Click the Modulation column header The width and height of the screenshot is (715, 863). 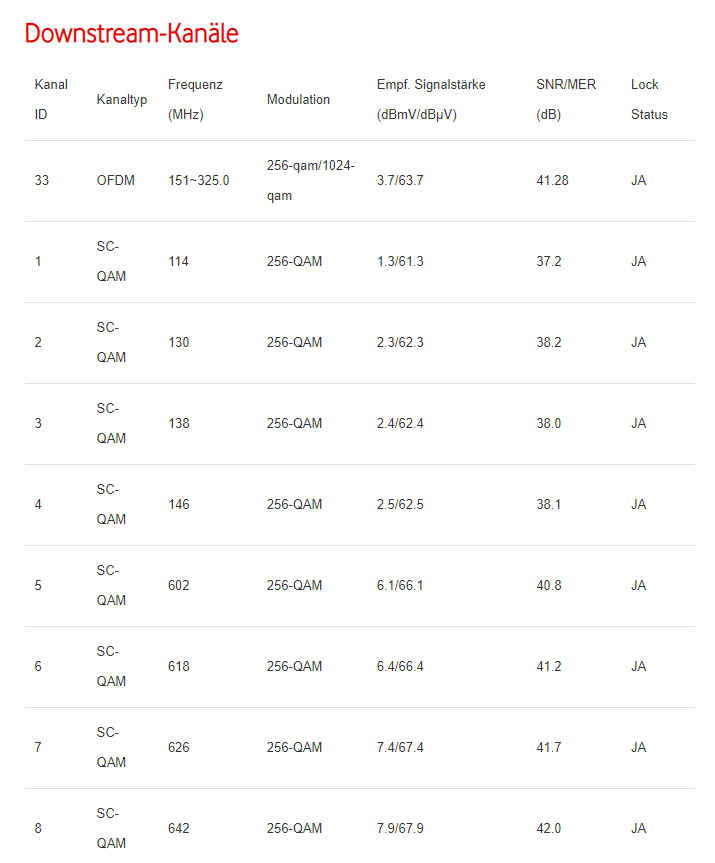tap(298, 100)
